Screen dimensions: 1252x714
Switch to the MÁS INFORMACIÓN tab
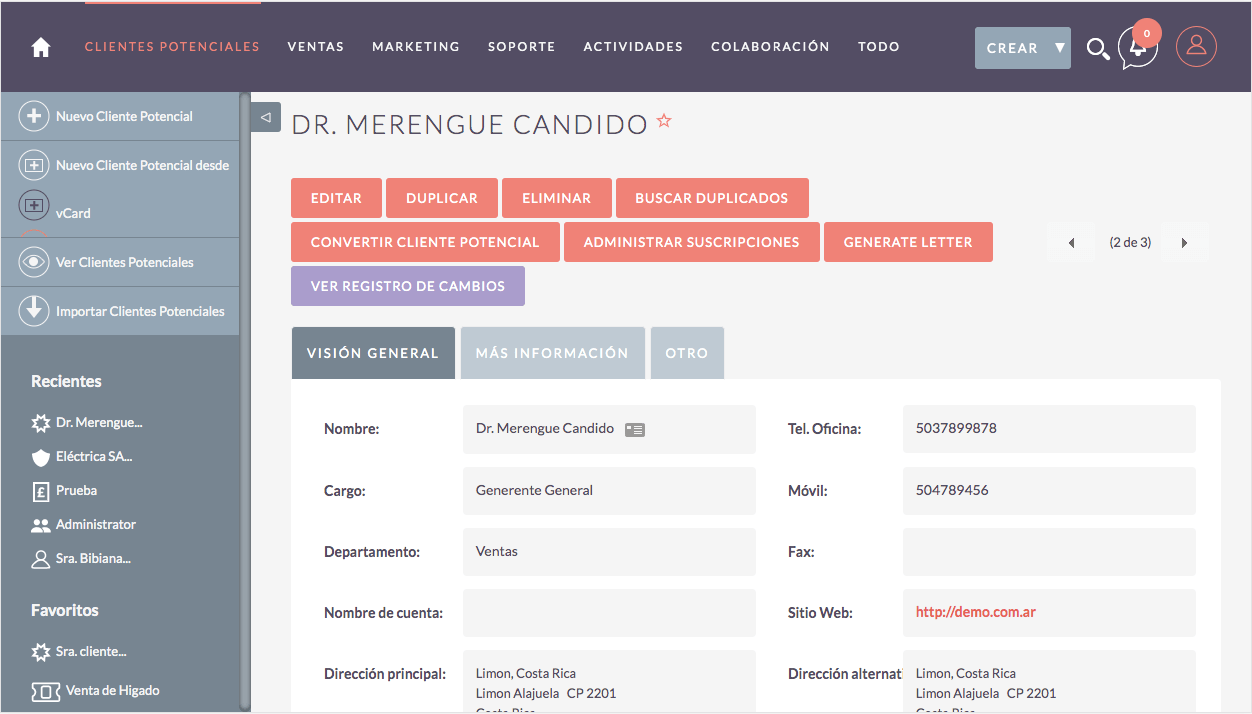click(x=552, y=353)
